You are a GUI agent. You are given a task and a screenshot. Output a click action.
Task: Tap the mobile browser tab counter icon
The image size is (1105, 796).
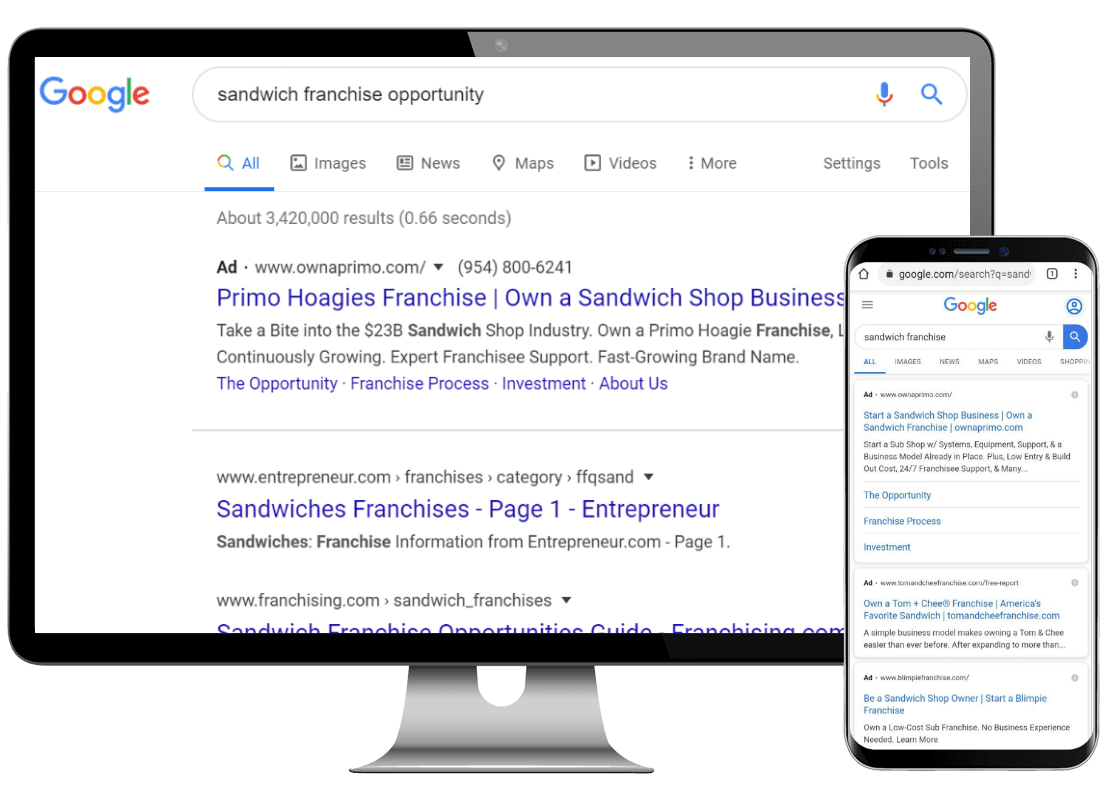tap(1052, 274)
